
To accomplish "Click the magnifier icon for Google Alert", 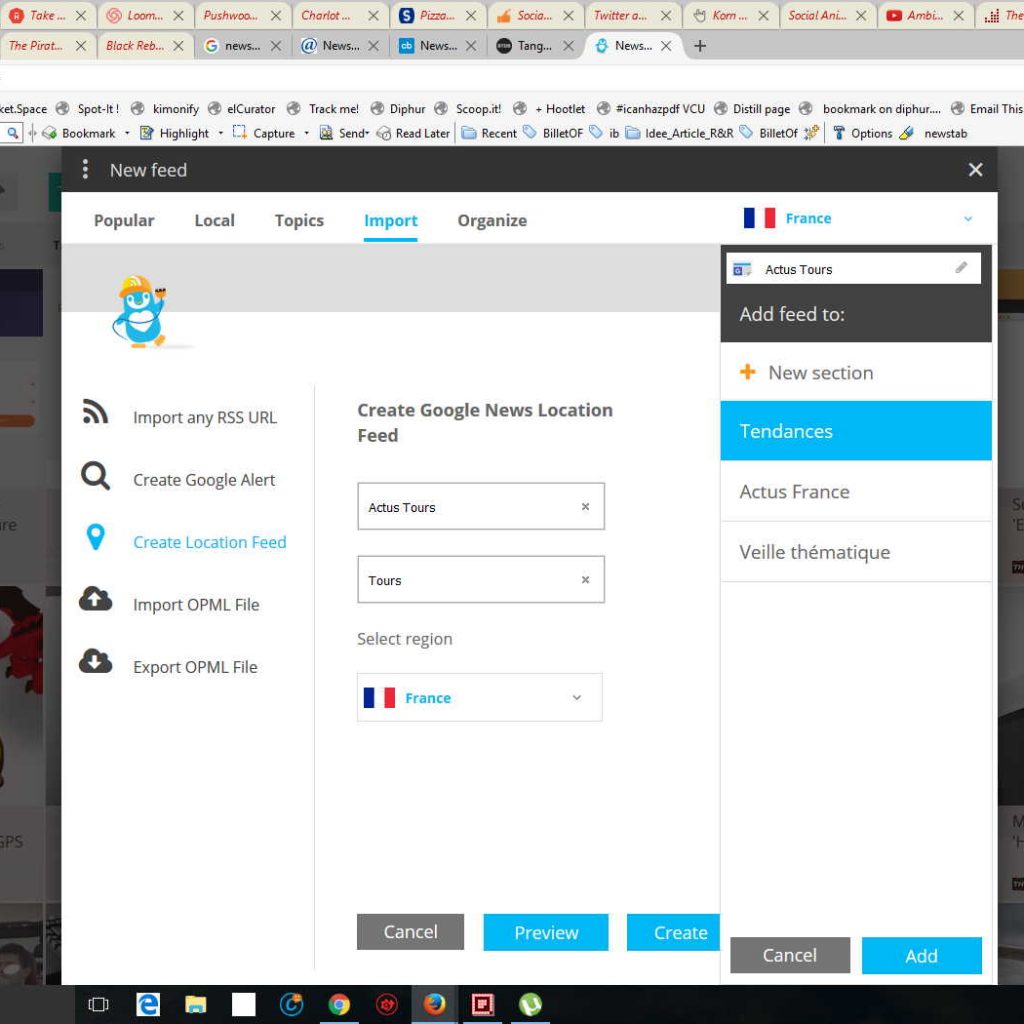I will click(x=95, y=475).
